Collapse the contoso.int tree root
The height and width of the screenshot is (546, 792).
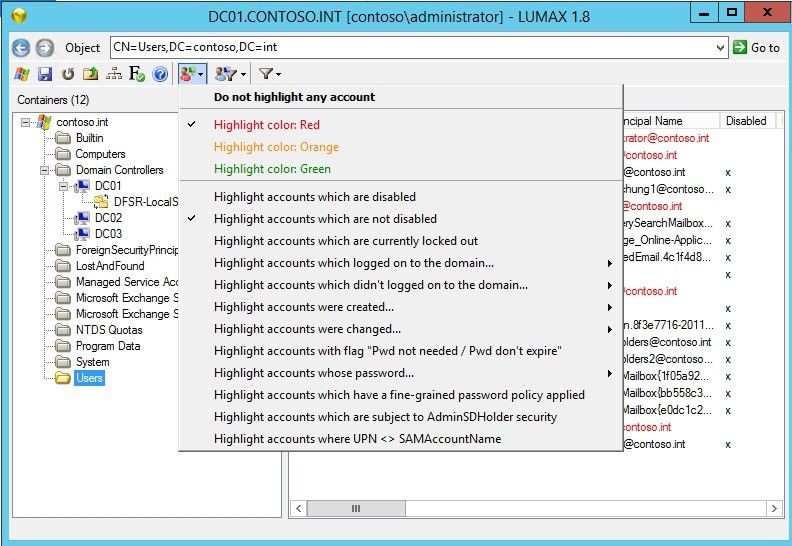pyautogui.click(x=25, y=122)
